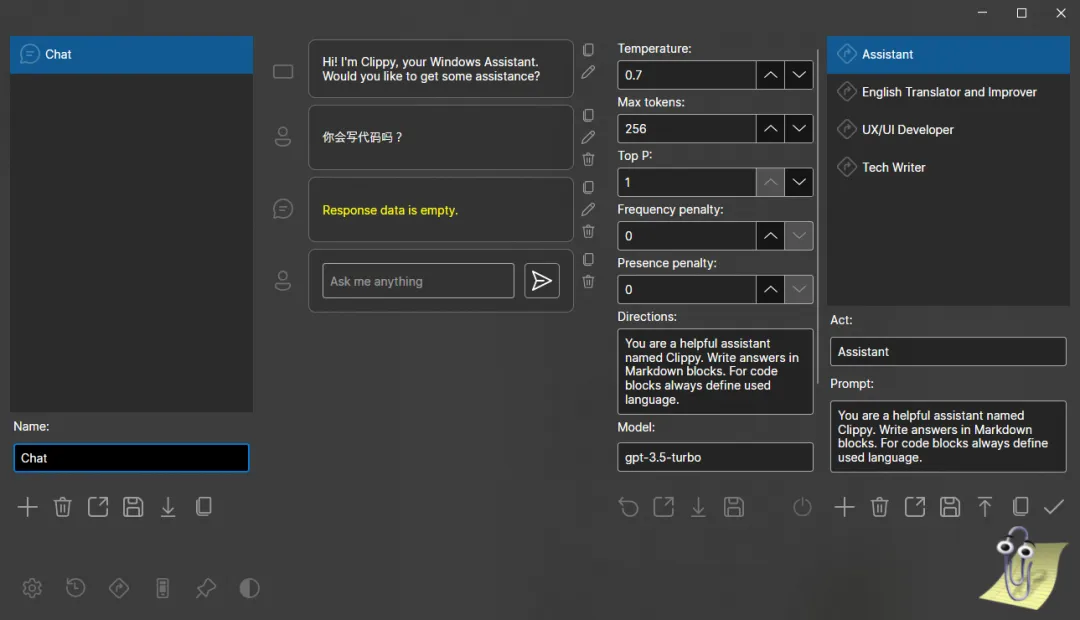Screen dimensions: 1080x620
Task: Add a new act with the plus icon under Prompt
Action: point(844,508)
